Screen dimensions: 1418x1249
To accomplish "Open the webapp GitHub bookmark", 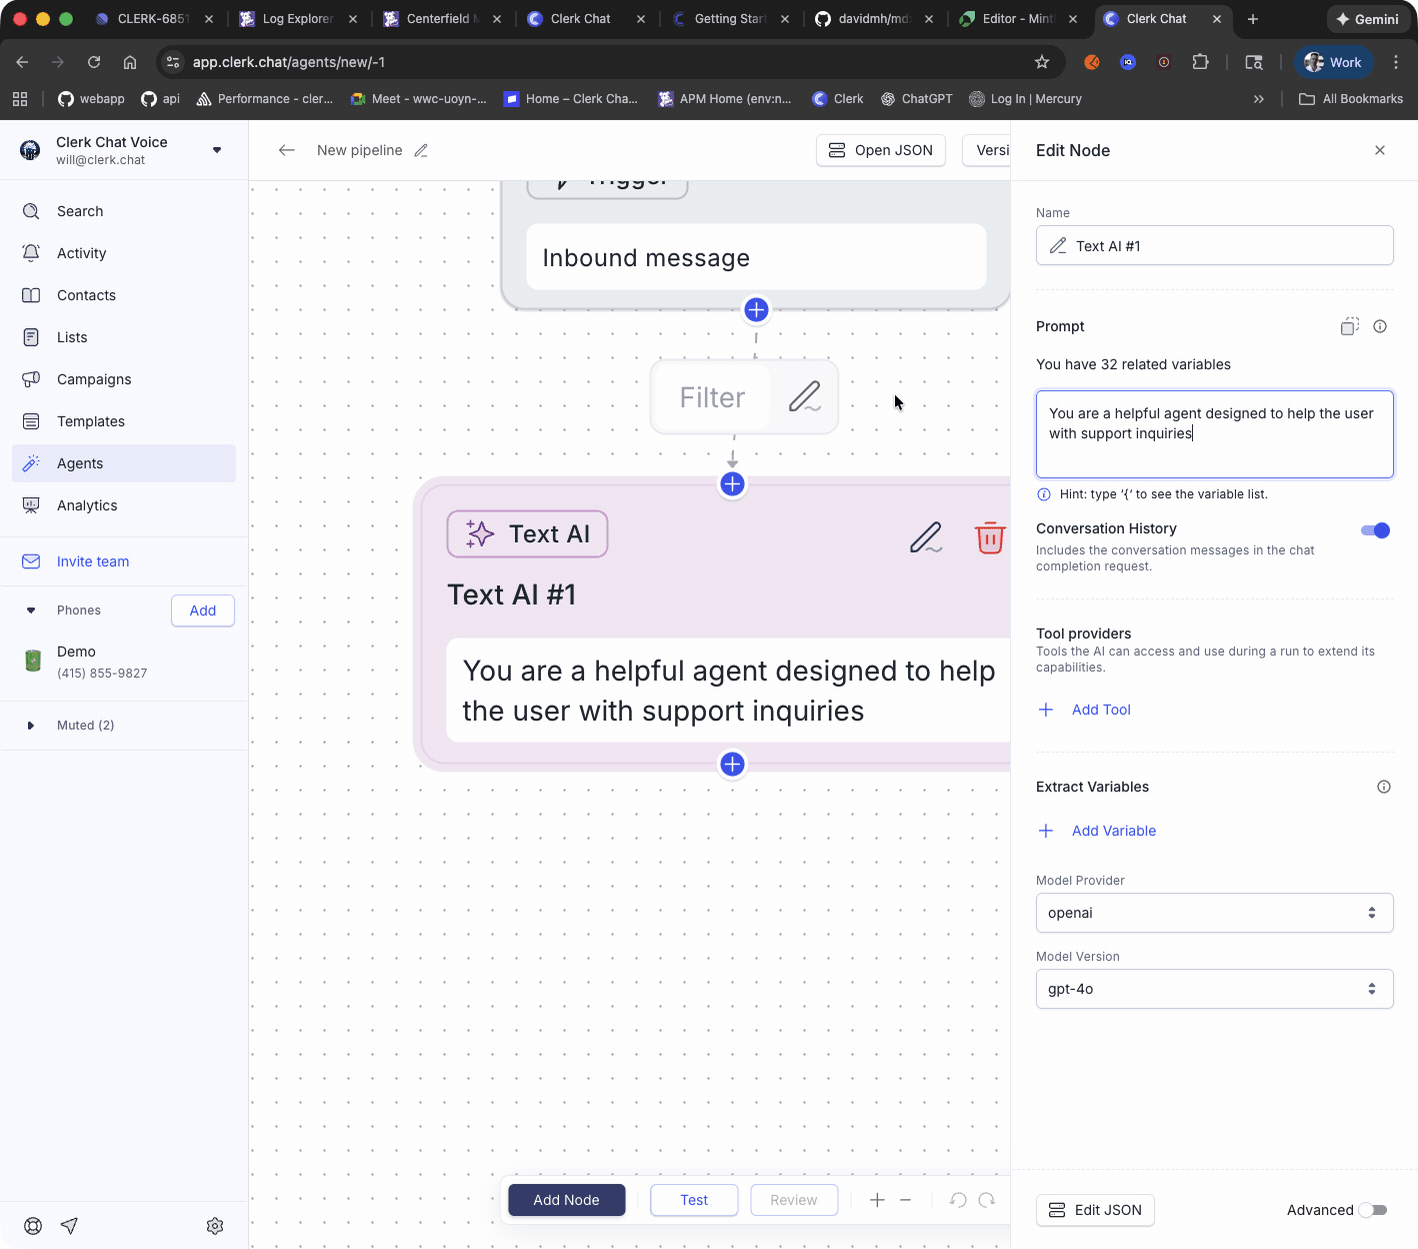I will pos(91,99).
